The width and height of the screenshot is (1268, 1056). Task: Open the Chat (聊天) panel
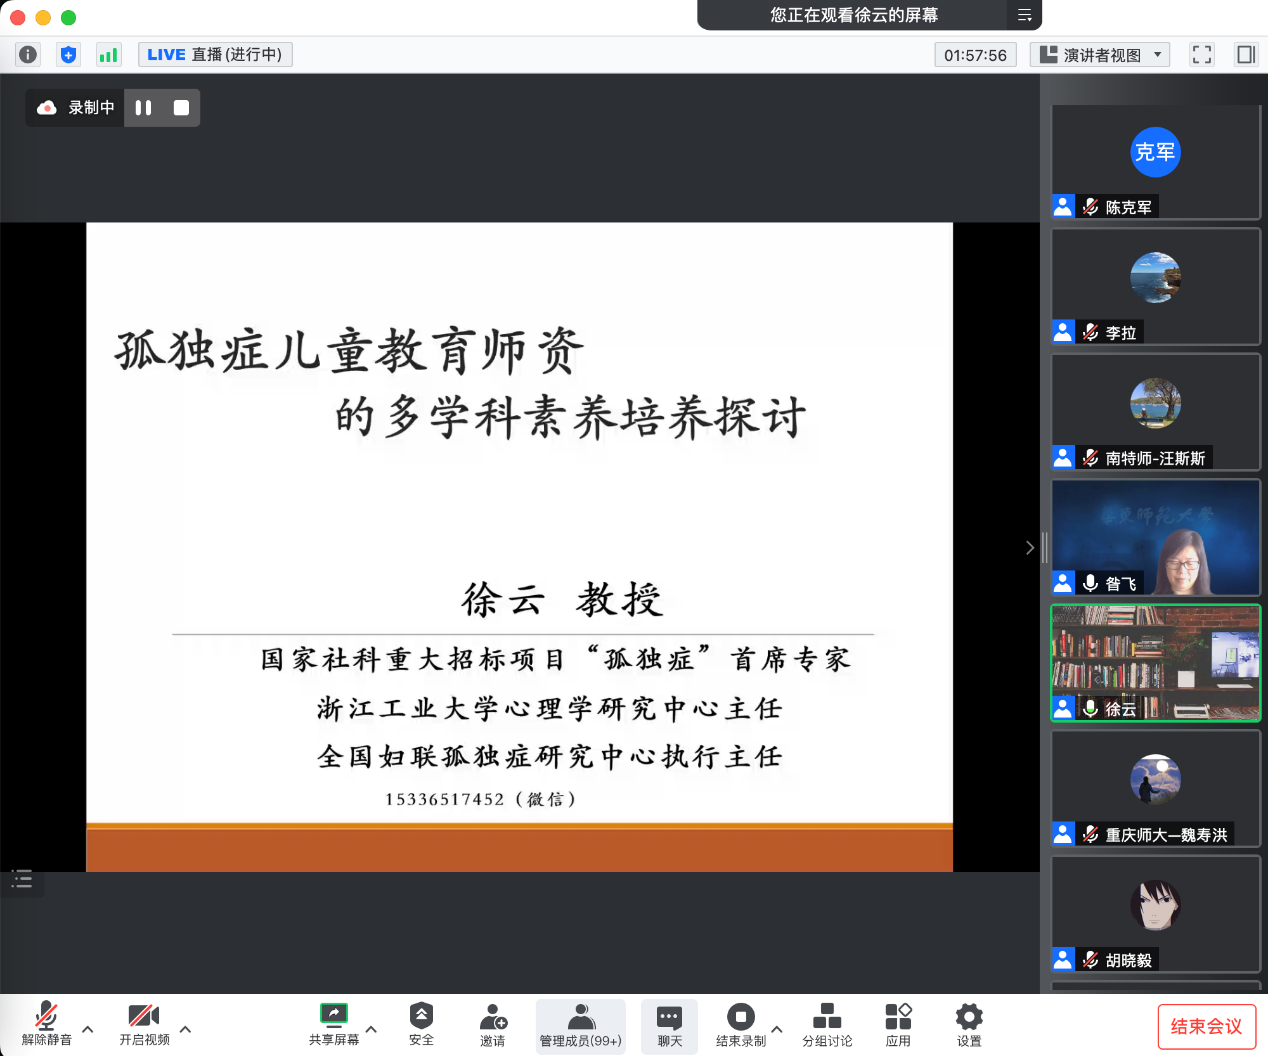[x=669, y=1025]
